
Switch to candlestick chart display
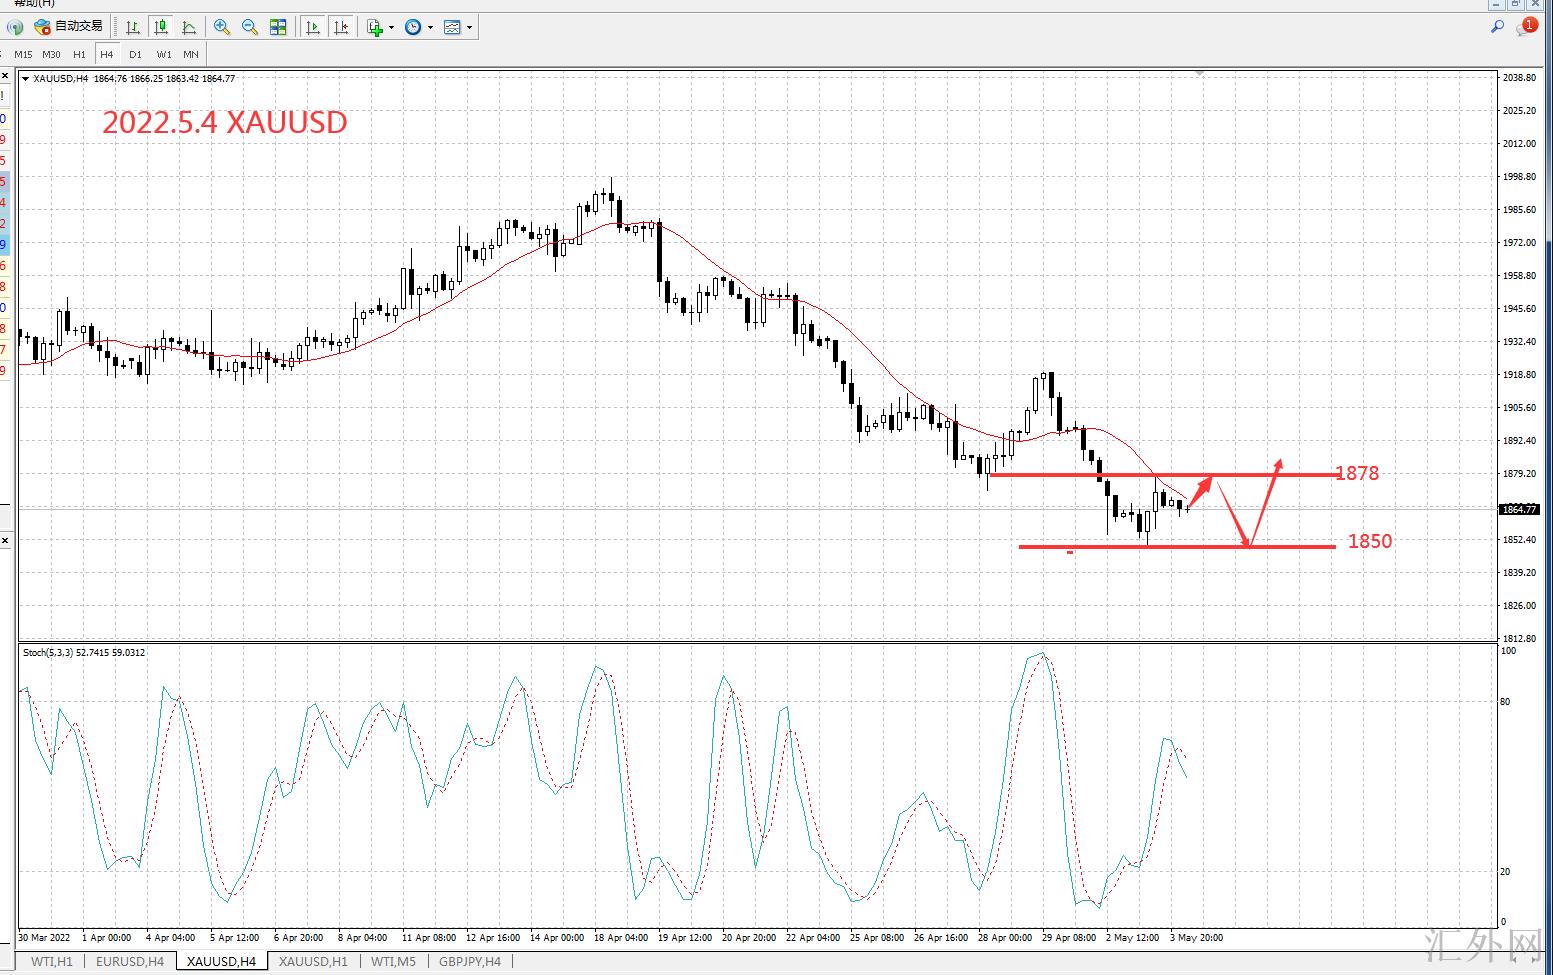click(161, 27)
